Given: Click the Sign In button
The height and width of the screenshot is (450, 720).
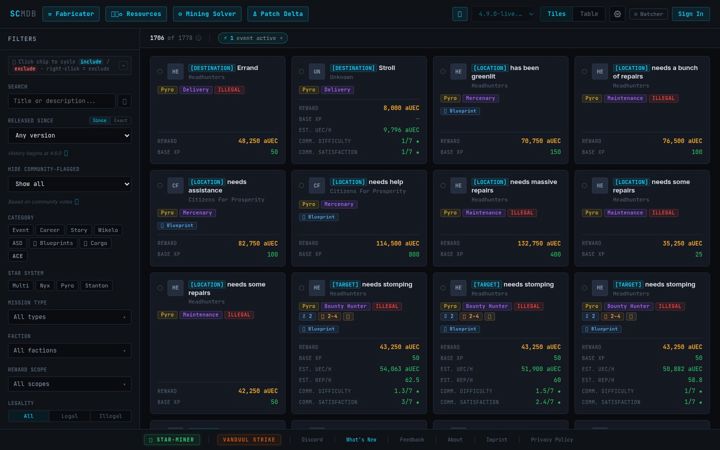Looking at the screenshot, I should [691, 14].
